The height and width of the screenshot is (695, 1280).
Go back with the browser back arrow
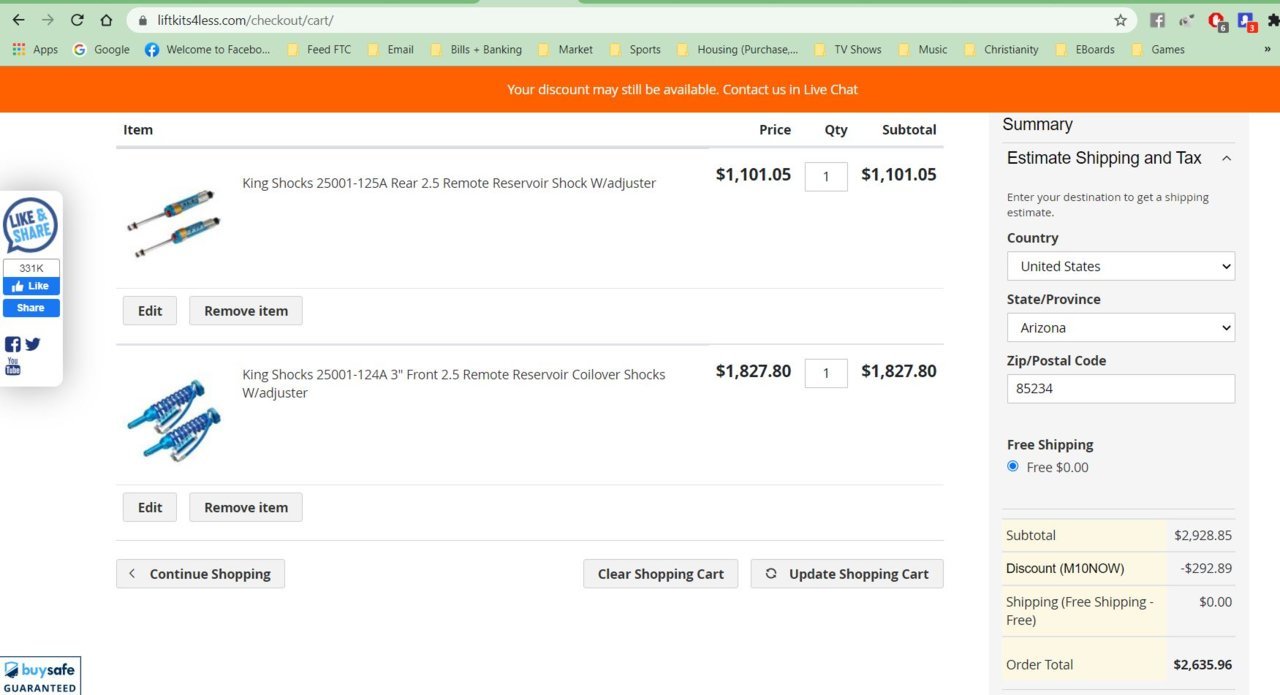tap(18, 20)
